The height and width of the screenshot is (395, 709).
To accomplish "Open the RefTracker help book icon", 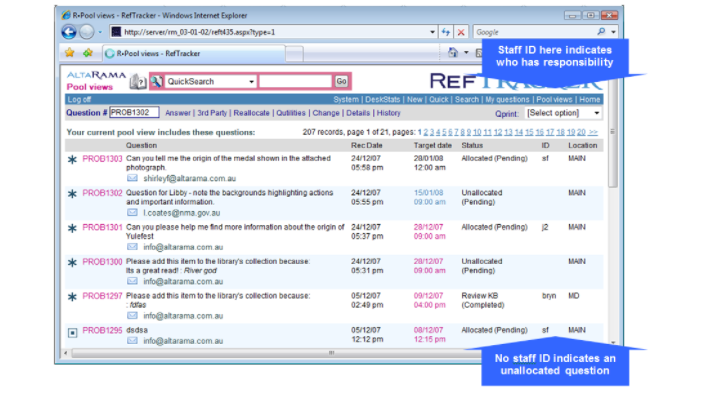I will point(138,81).
